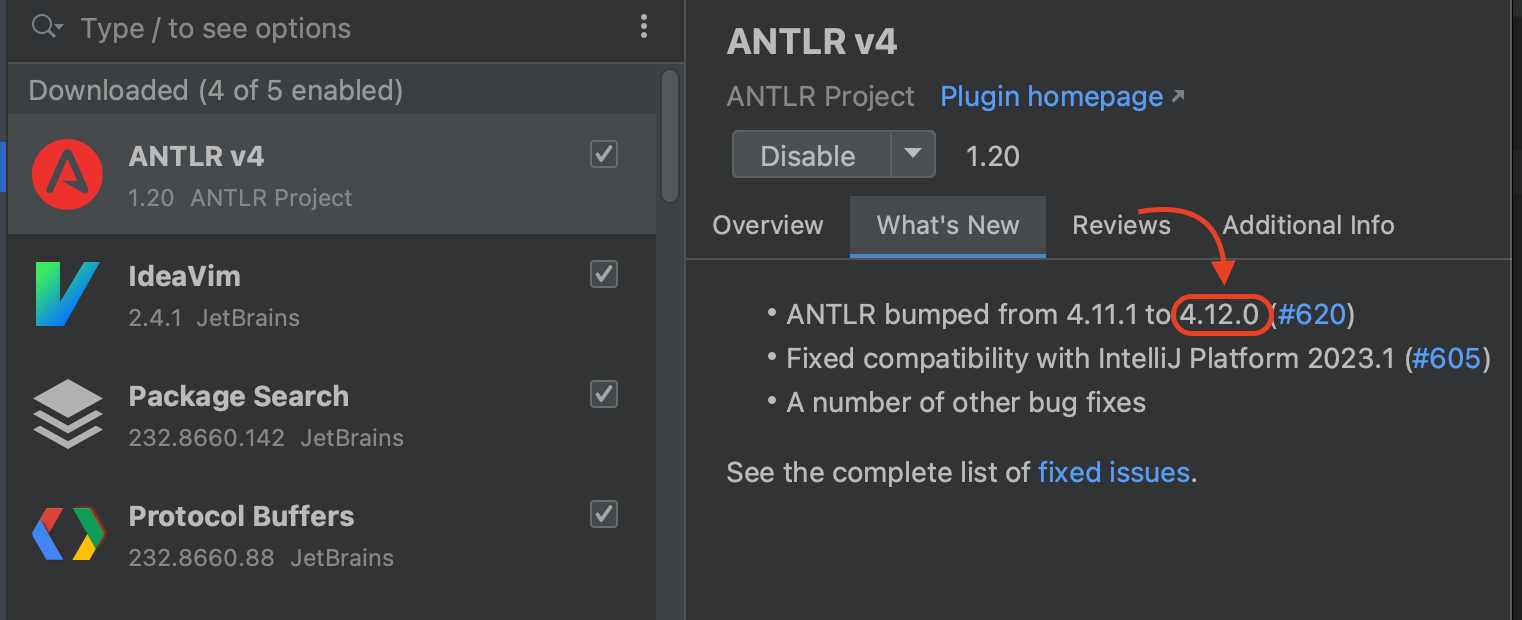Switch to the Overview tab
Image resolution: width=1522 pixels, height=620 pixels.
(x=768, y=225)
